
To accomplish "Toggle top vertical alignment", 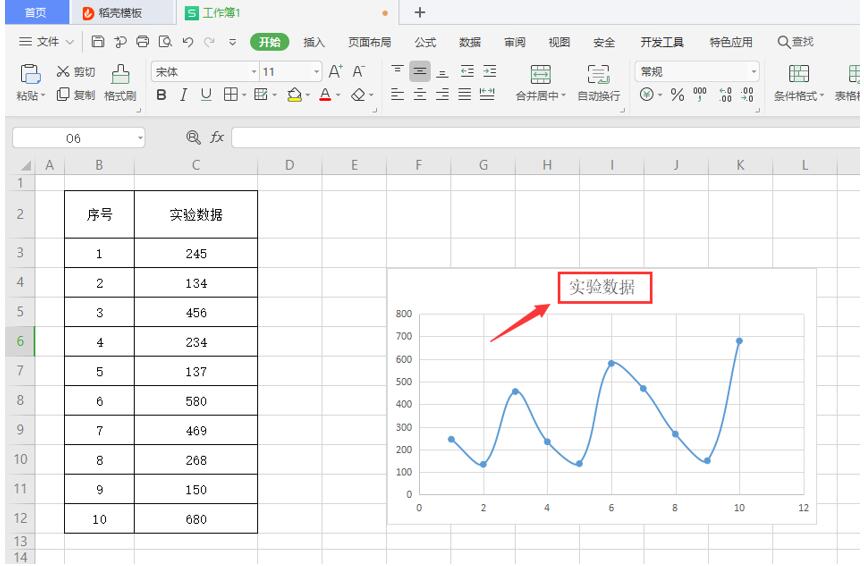I will 397,71.
